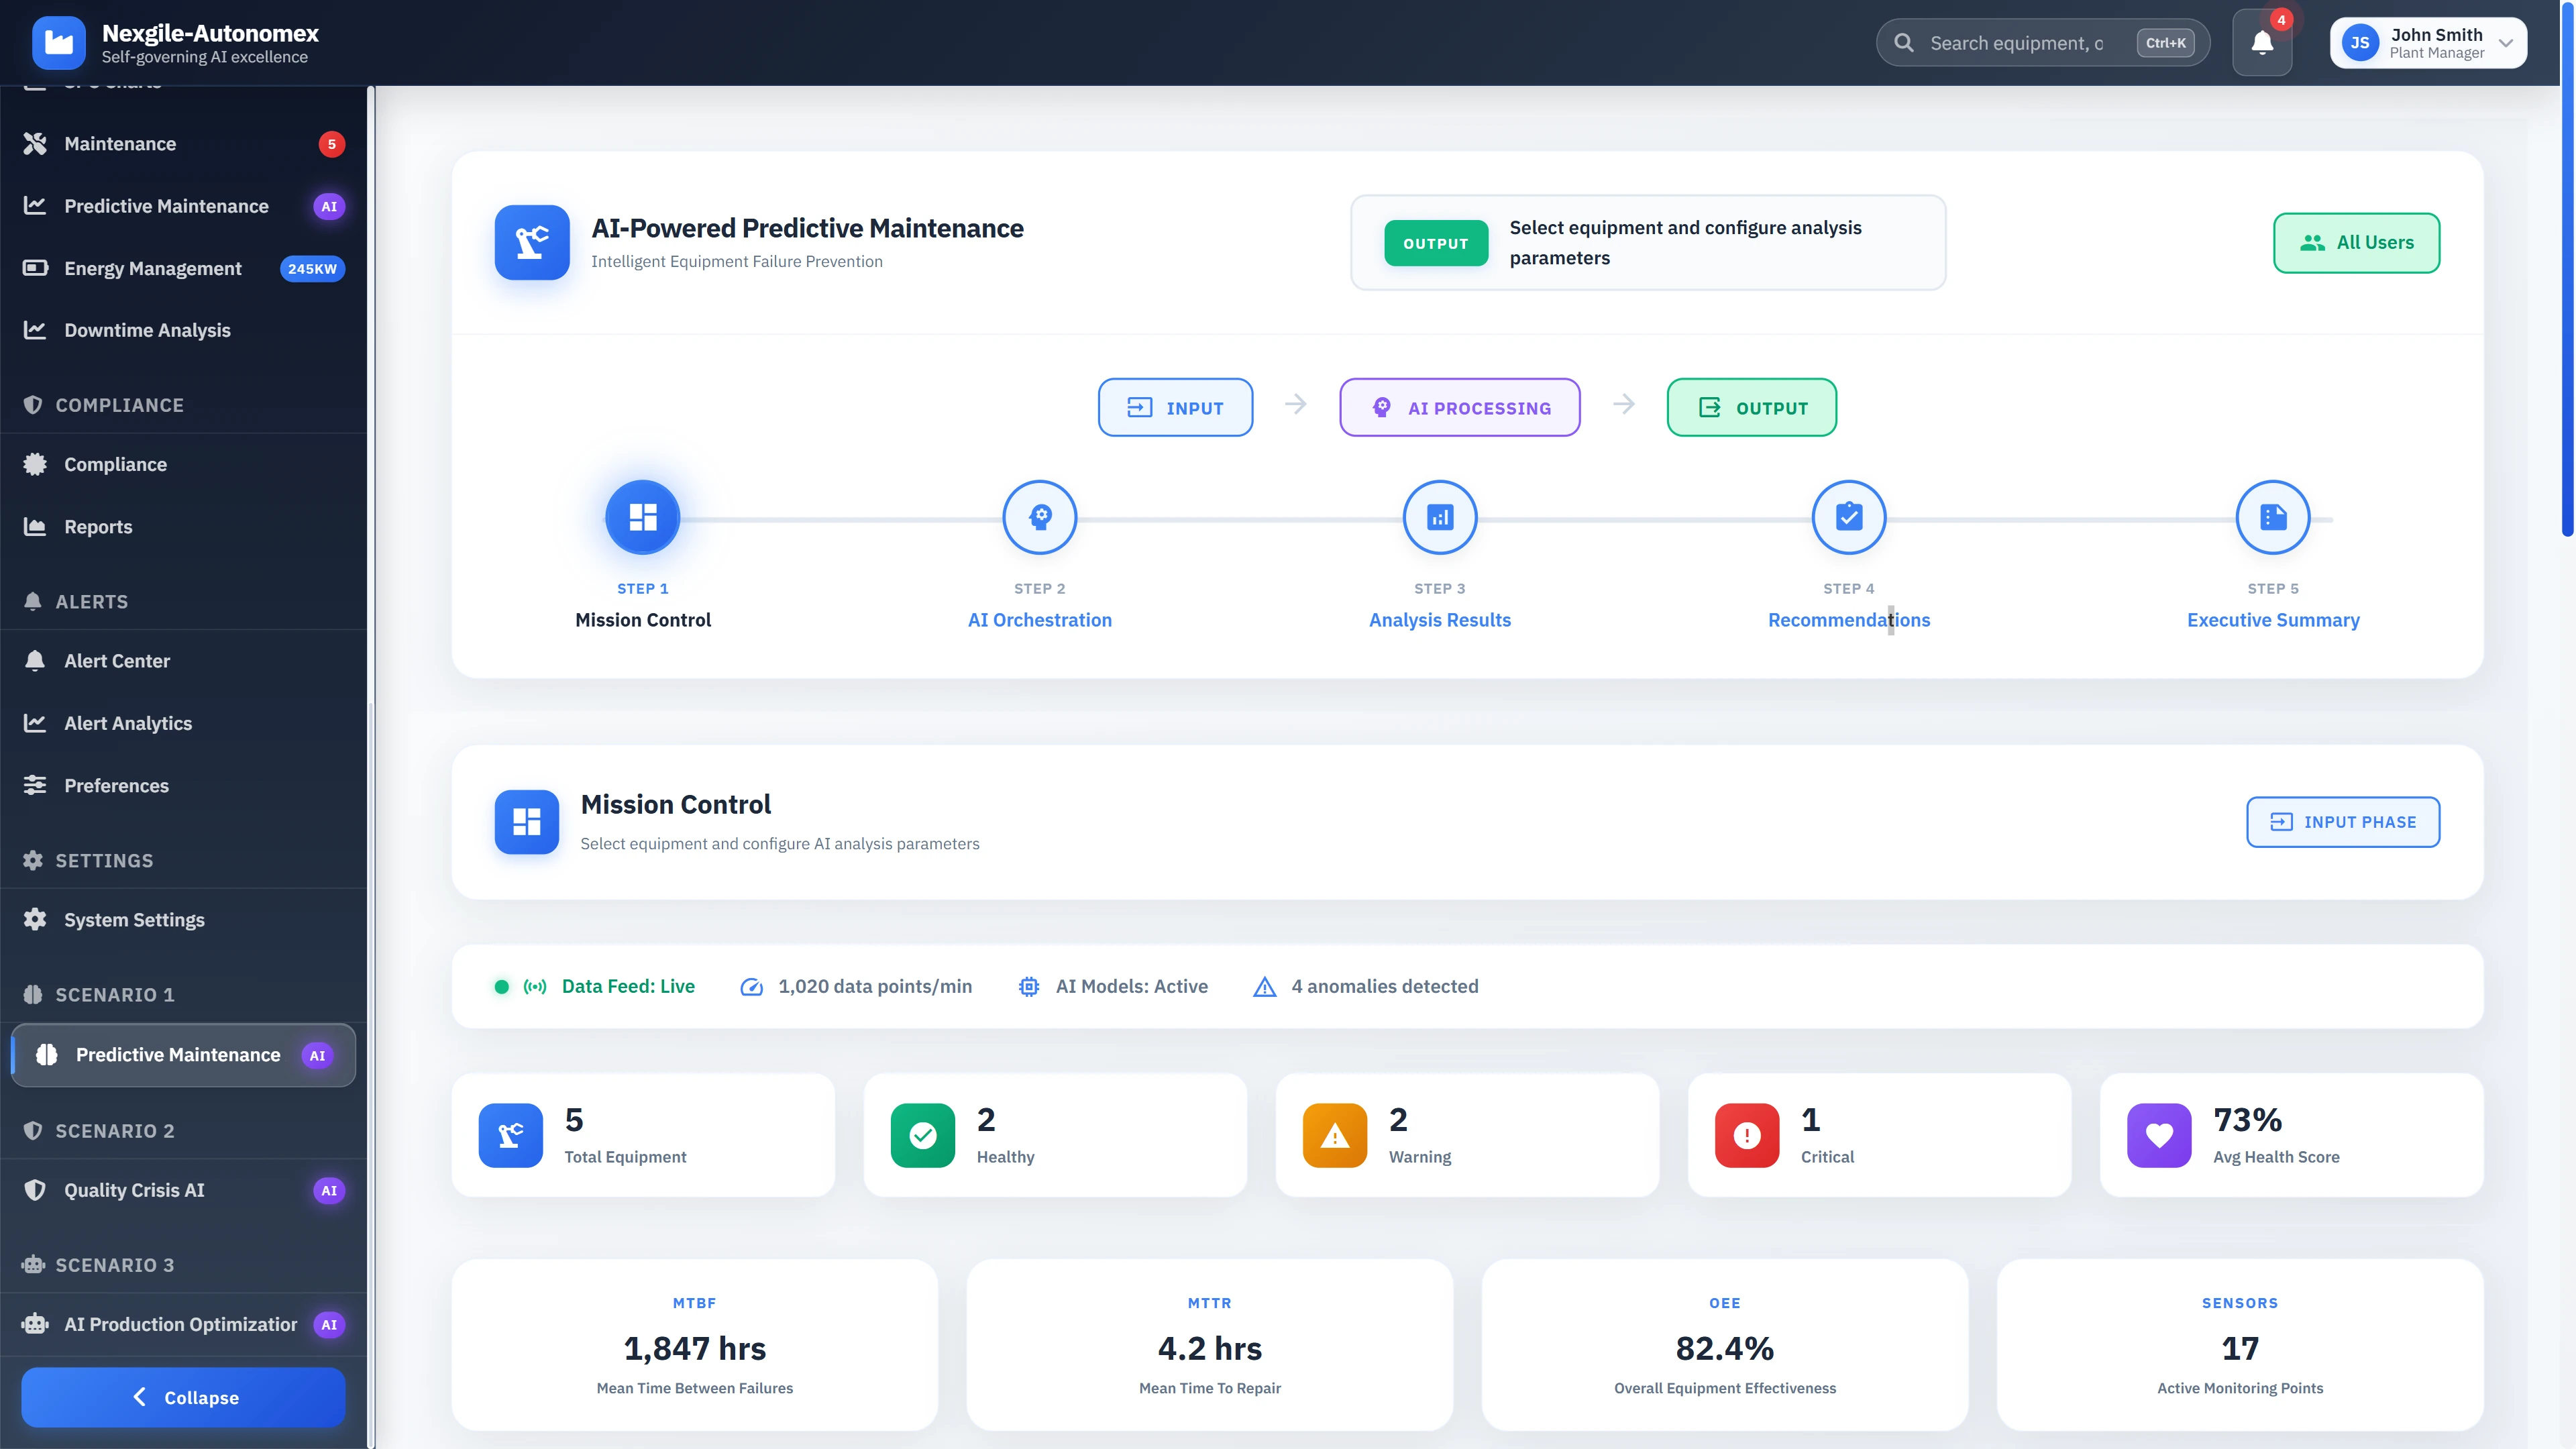Select the Step 3 Analysis Results icon

pos(1439,517)
